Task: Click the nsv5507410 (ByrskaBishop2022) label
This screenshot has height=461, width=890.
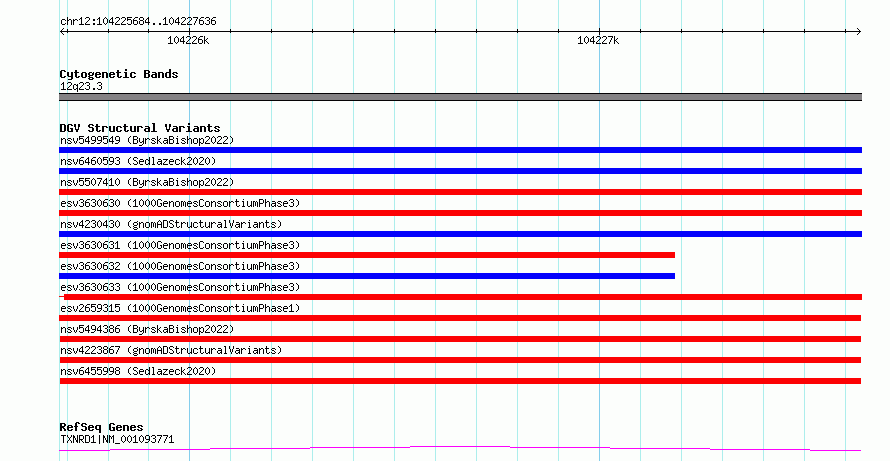Action: 147,182
